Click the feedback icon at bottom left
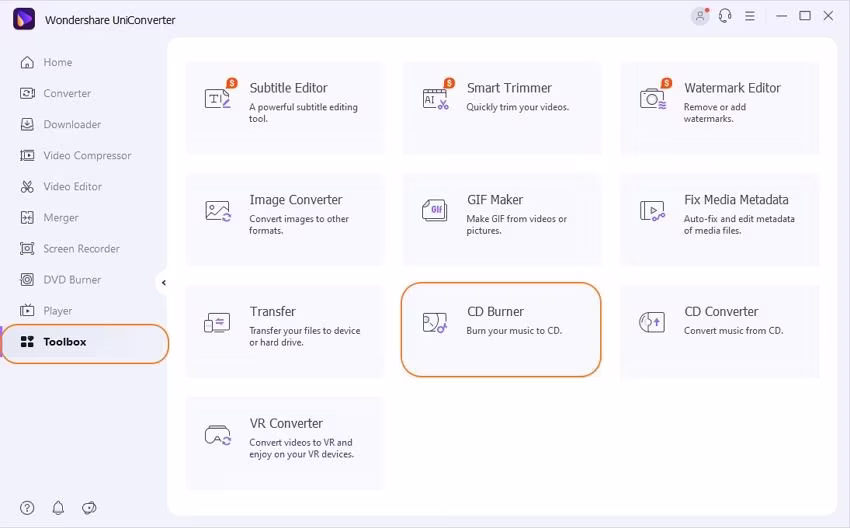850x528 pixels. pyautogui.click(x=89, y=508)
